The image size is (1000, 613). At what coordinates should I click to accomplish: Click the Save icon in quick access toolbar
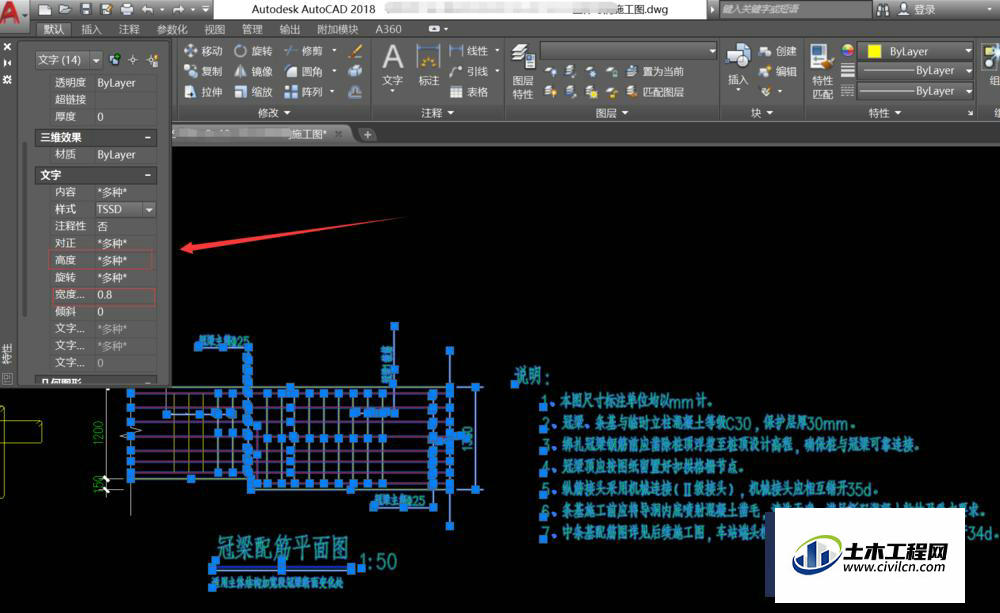click(x=85, y=9)
